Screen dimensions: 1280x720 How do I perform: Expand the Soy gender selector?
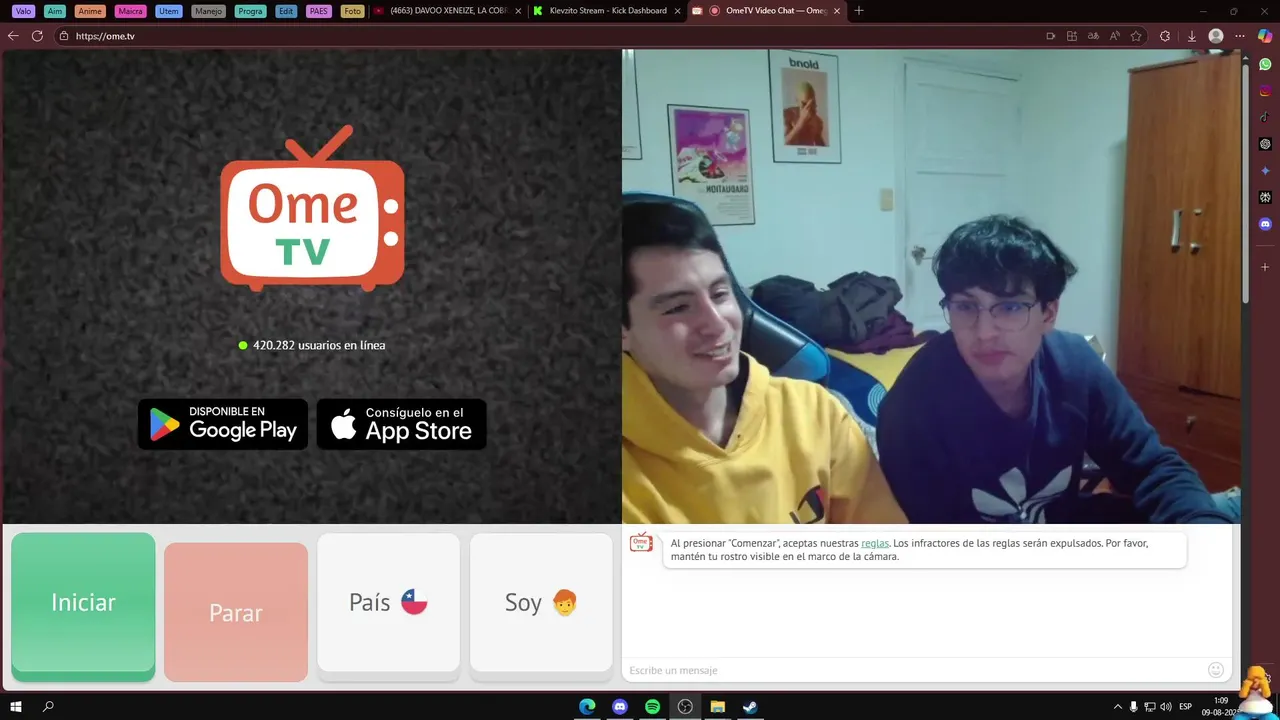[x=541, y=602]
